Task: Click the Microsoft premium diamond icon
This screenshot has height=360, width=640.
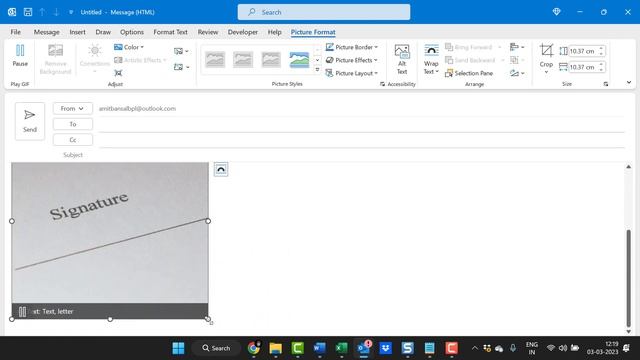Action: [556, 12]
